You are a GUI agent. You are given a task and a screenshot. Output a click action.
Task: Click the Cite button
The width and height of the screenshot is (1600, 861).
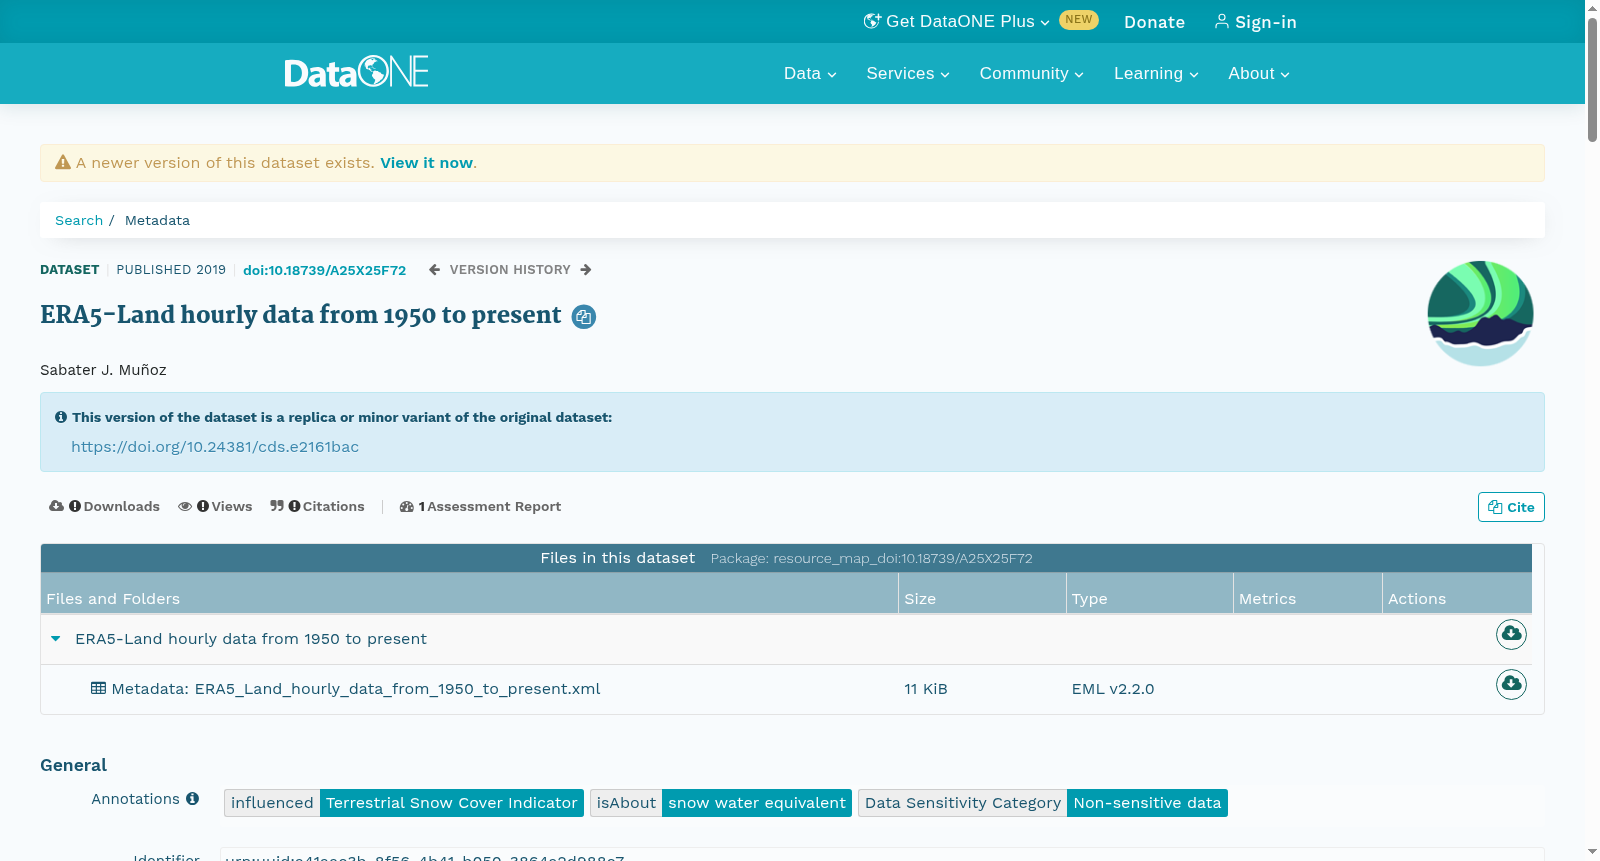(1511, 507)
